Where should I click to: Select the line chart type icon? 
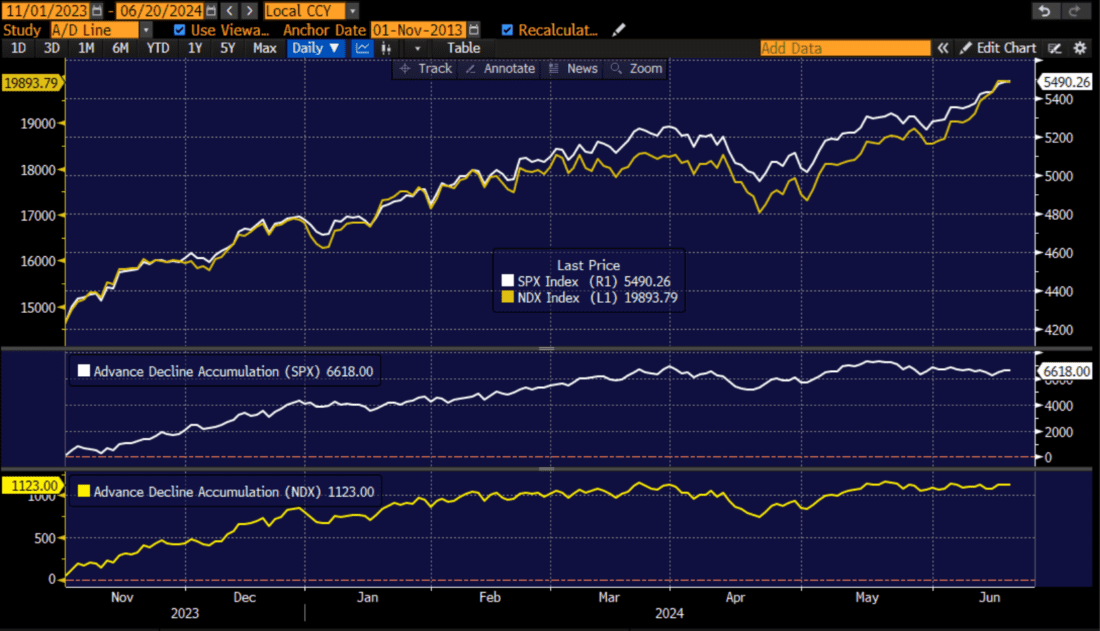coord(362,48)
